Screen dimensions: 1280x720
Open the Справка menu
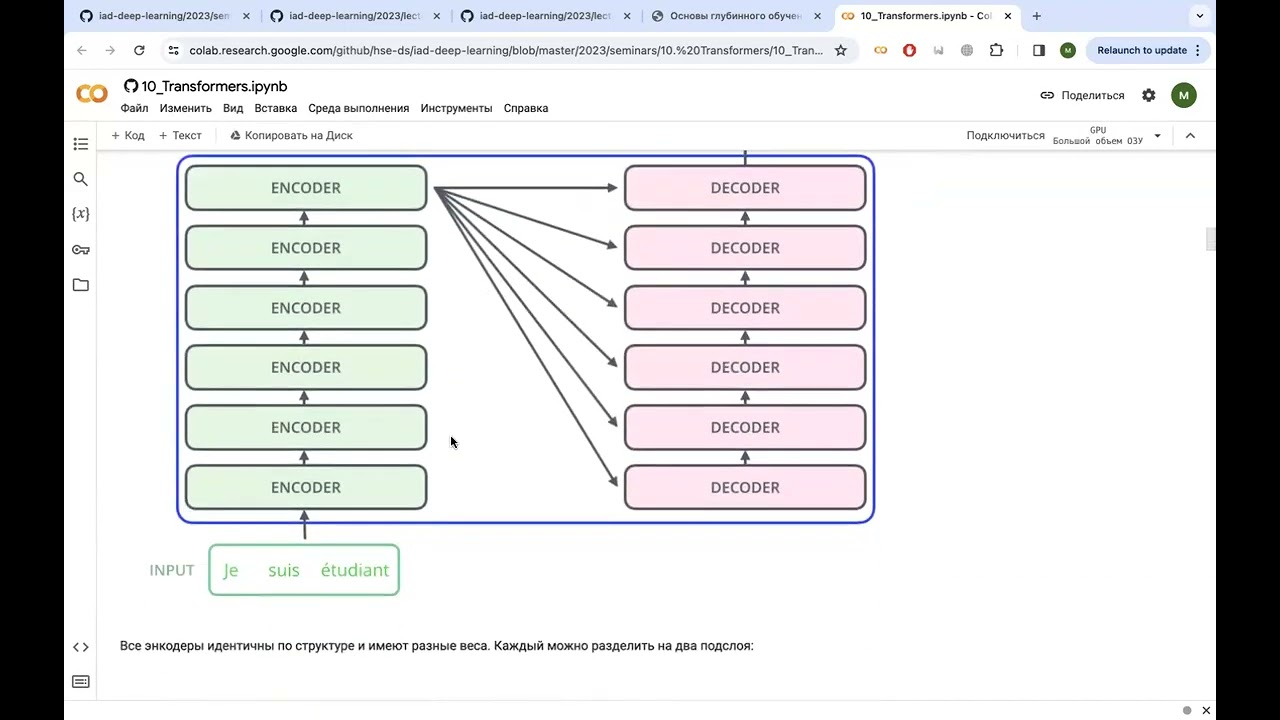[x=525, y=108]
